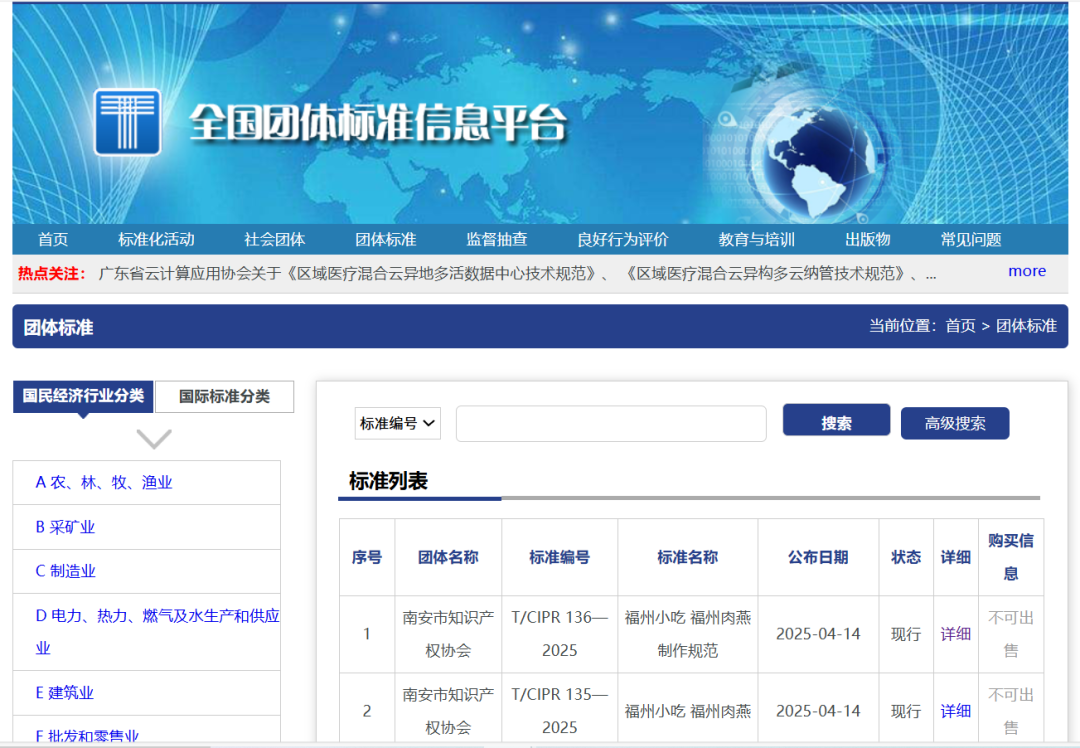The height and width of the screenshot is (748, 1080).
Task: Open the 出版物 navigation item
Action: coord(866,239)
